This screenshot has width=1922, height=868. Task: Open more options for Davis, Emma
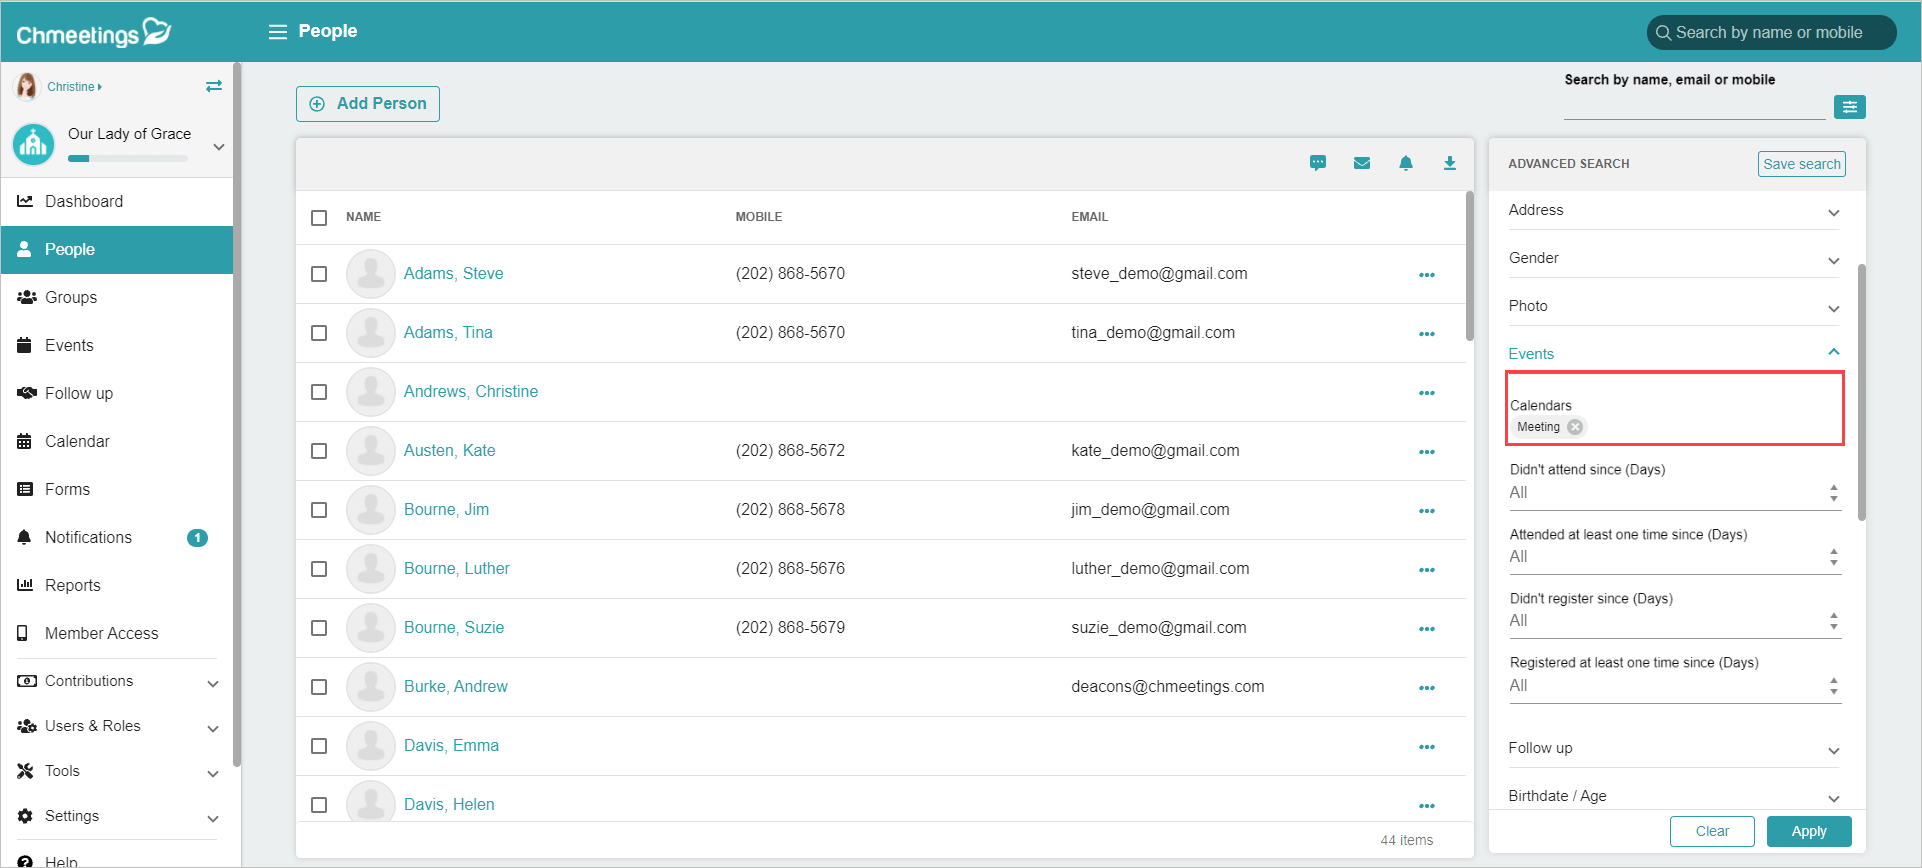(x=1427, y=747)
